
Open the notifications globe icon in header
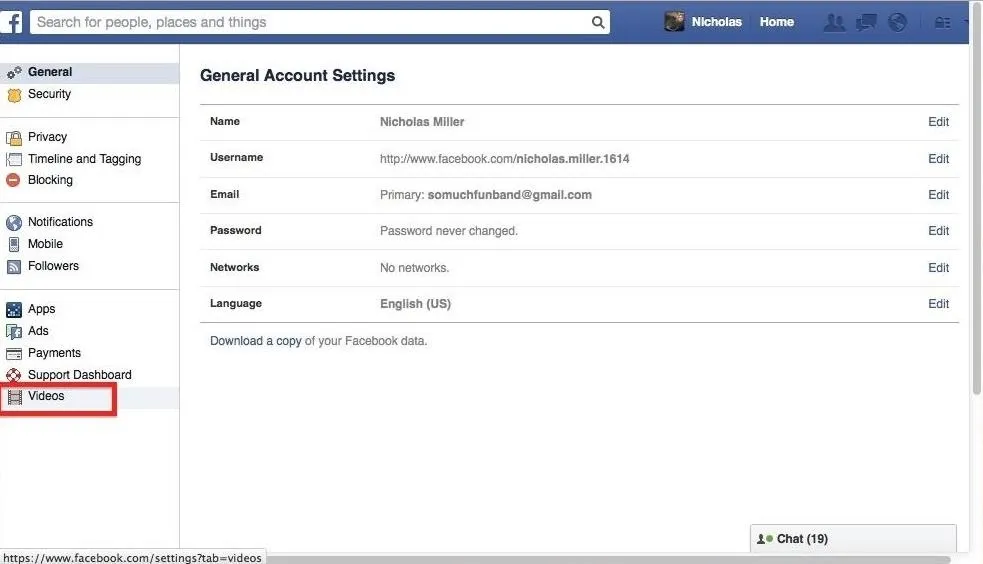[x=897, y=23]
